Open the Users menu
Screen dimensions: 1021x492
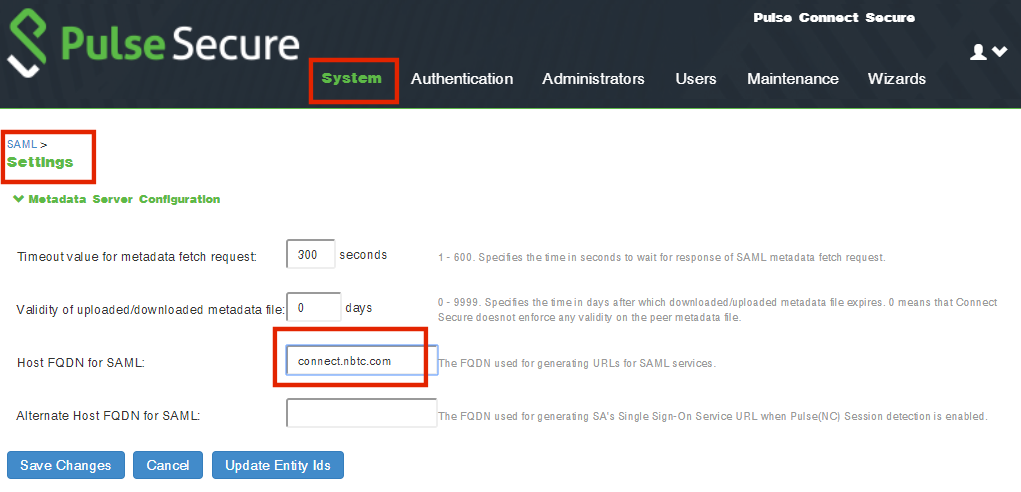pyautogui.click(x=695, y=79)
